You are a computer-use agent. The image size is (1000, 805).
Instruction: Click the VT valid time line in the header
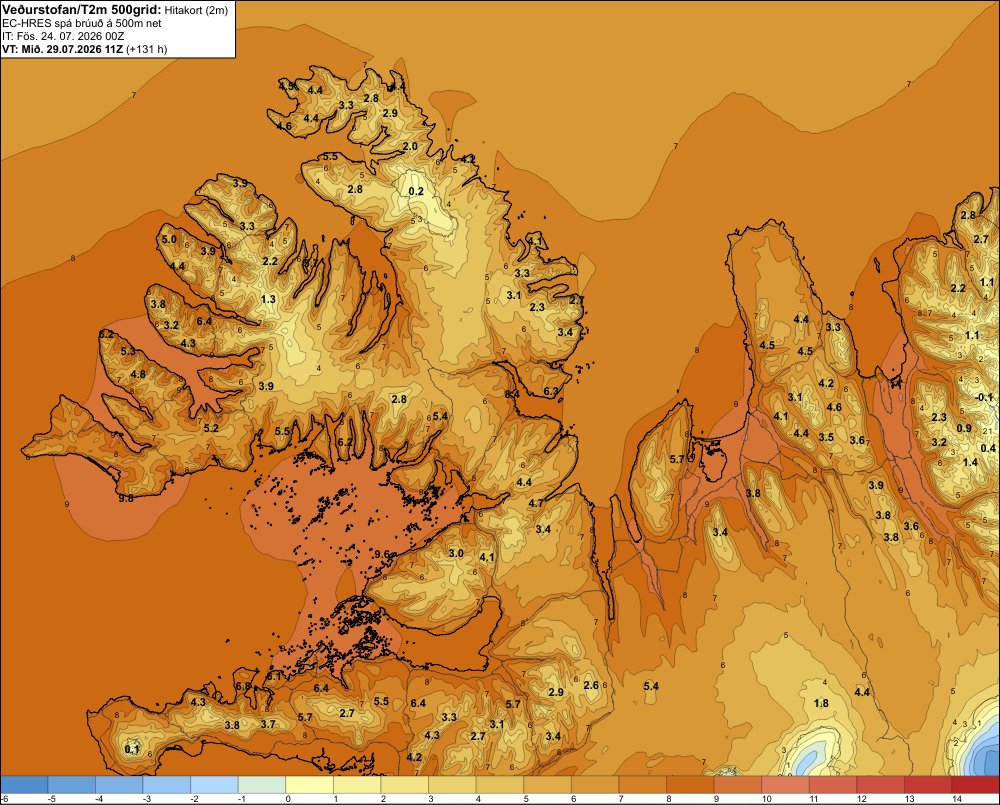point(85,49)
